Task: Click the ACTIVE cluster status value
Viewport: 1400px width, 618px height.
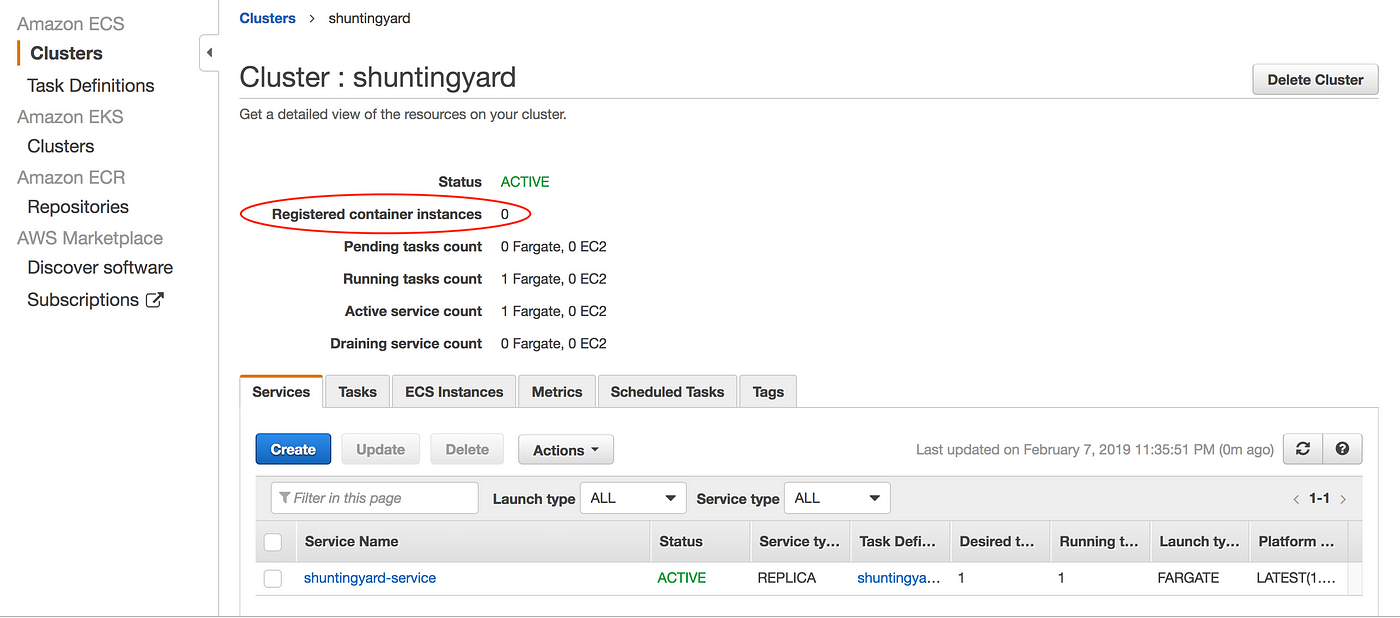Action: [525, 182]
